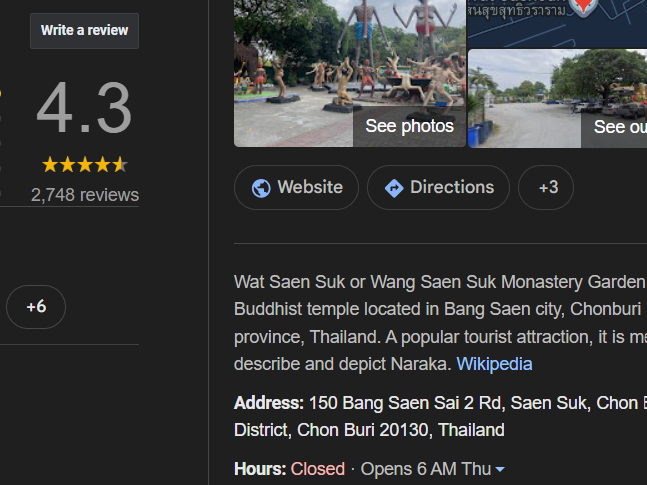Click the Website button label
This screenshot has height=485, width=647.
click(309, 187)
